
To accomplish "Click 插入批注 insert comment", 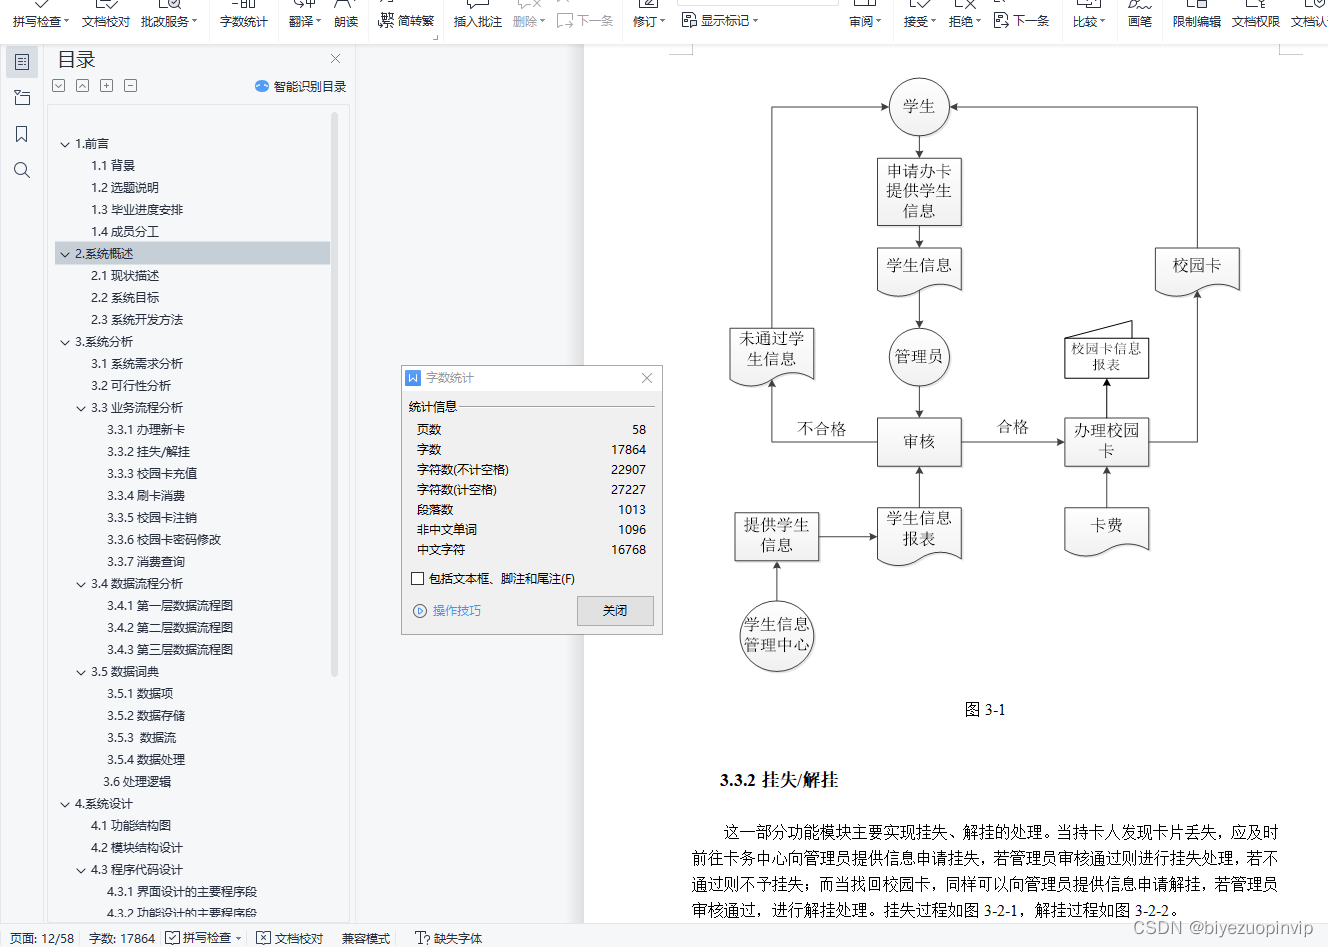I will tap(477, 15).
